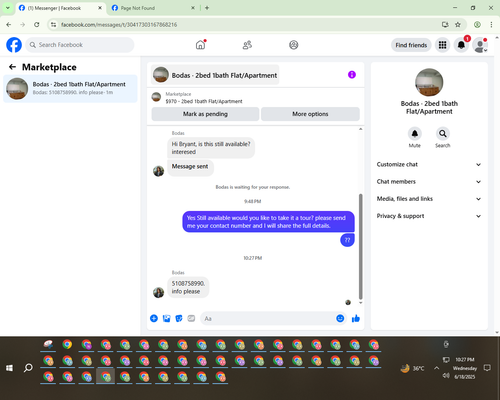Open the Groups icon in top navigation
The height and width of the screenshot is (400, 500).
[294, 45]
